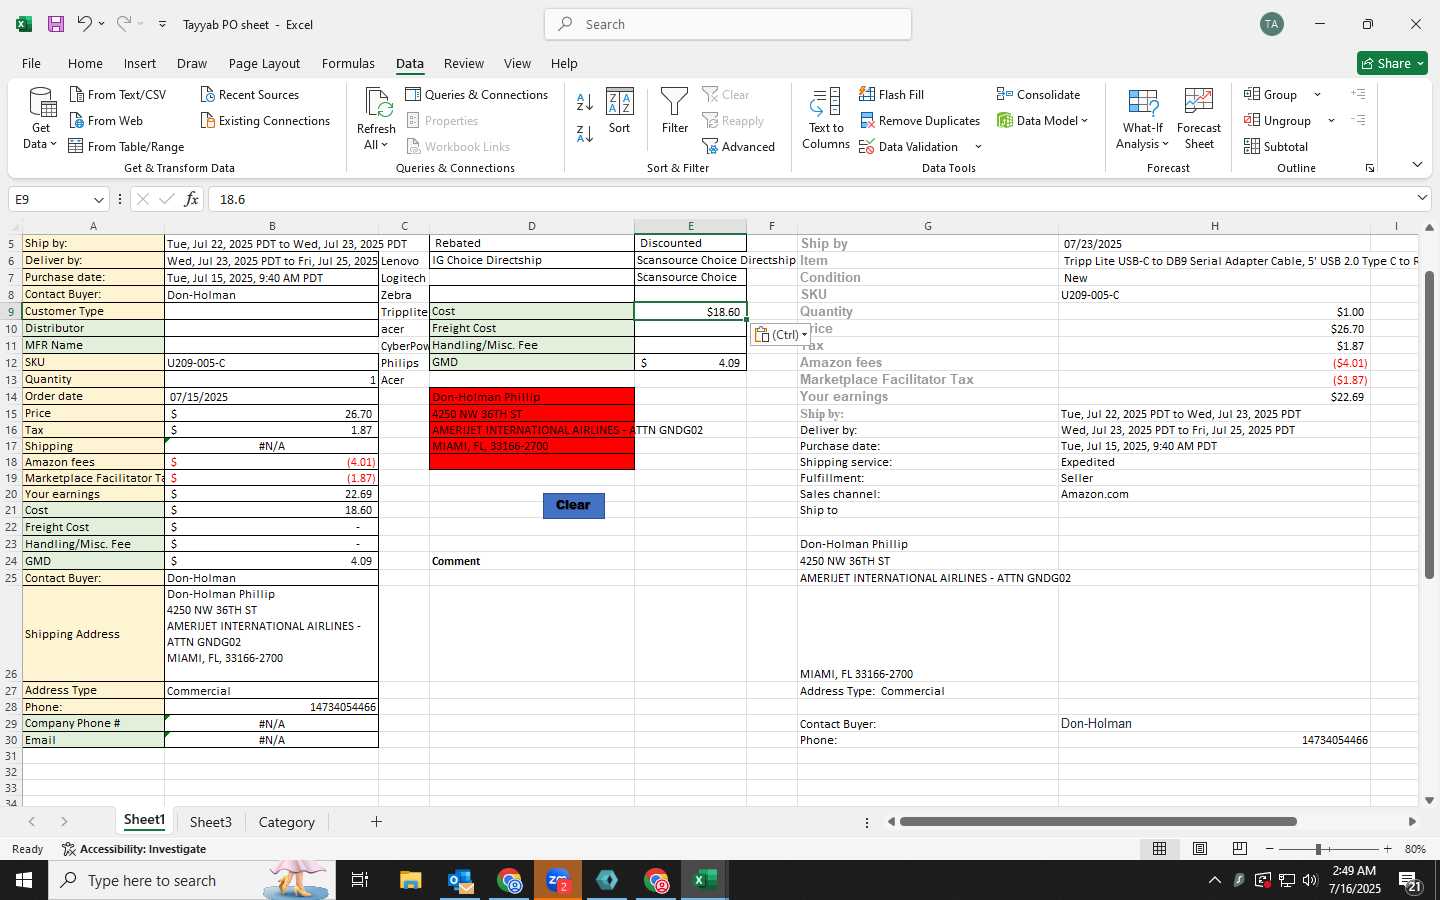This screenshot has height=900, width=1440.
Task: Open the Insert tab
Action: point(140,63)
